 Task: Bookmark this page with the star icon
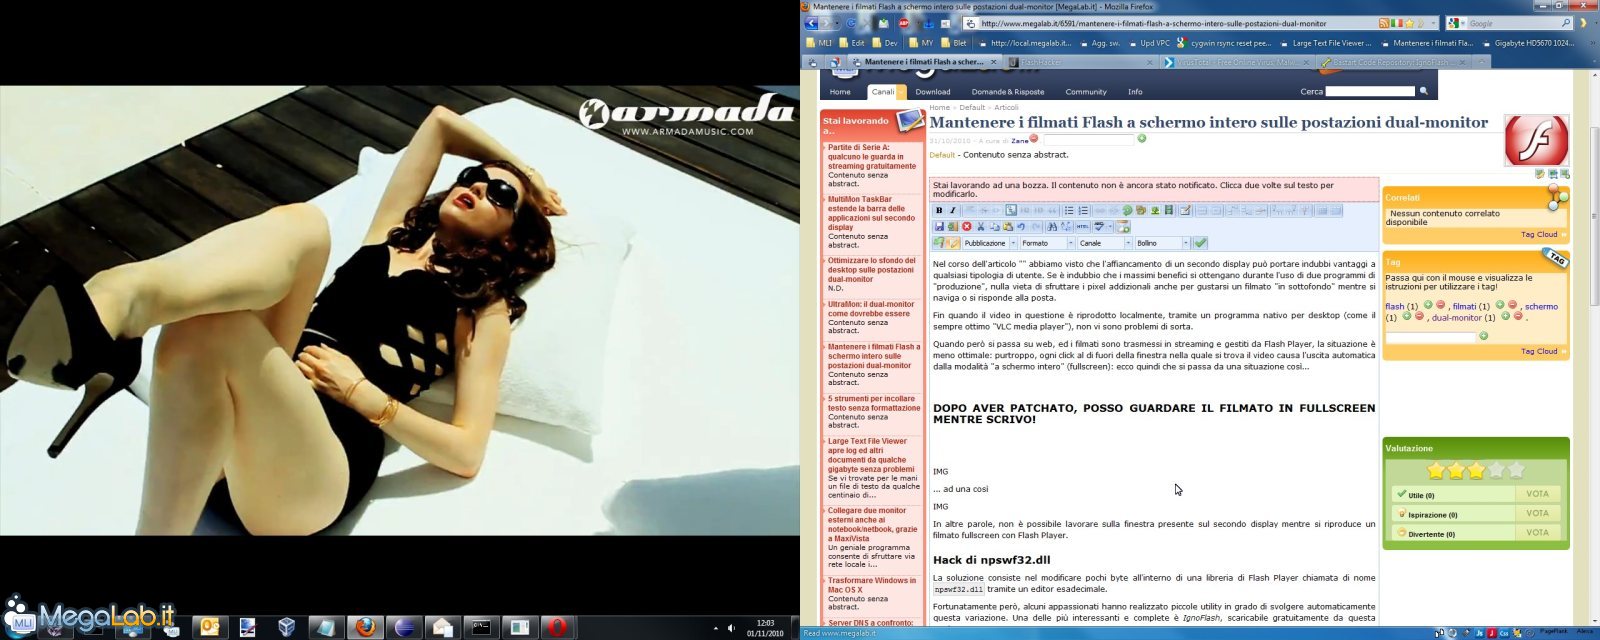click(1411, 23)
